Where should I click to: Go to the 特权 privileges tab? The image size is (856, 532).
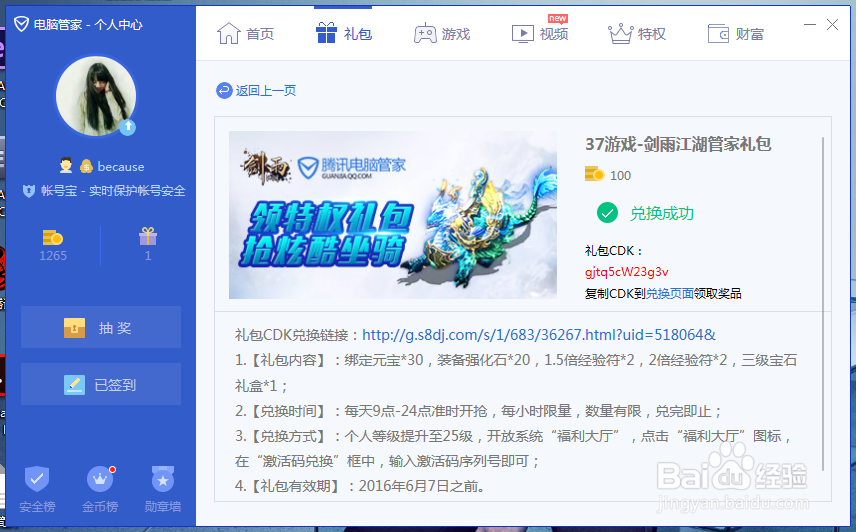637,34
